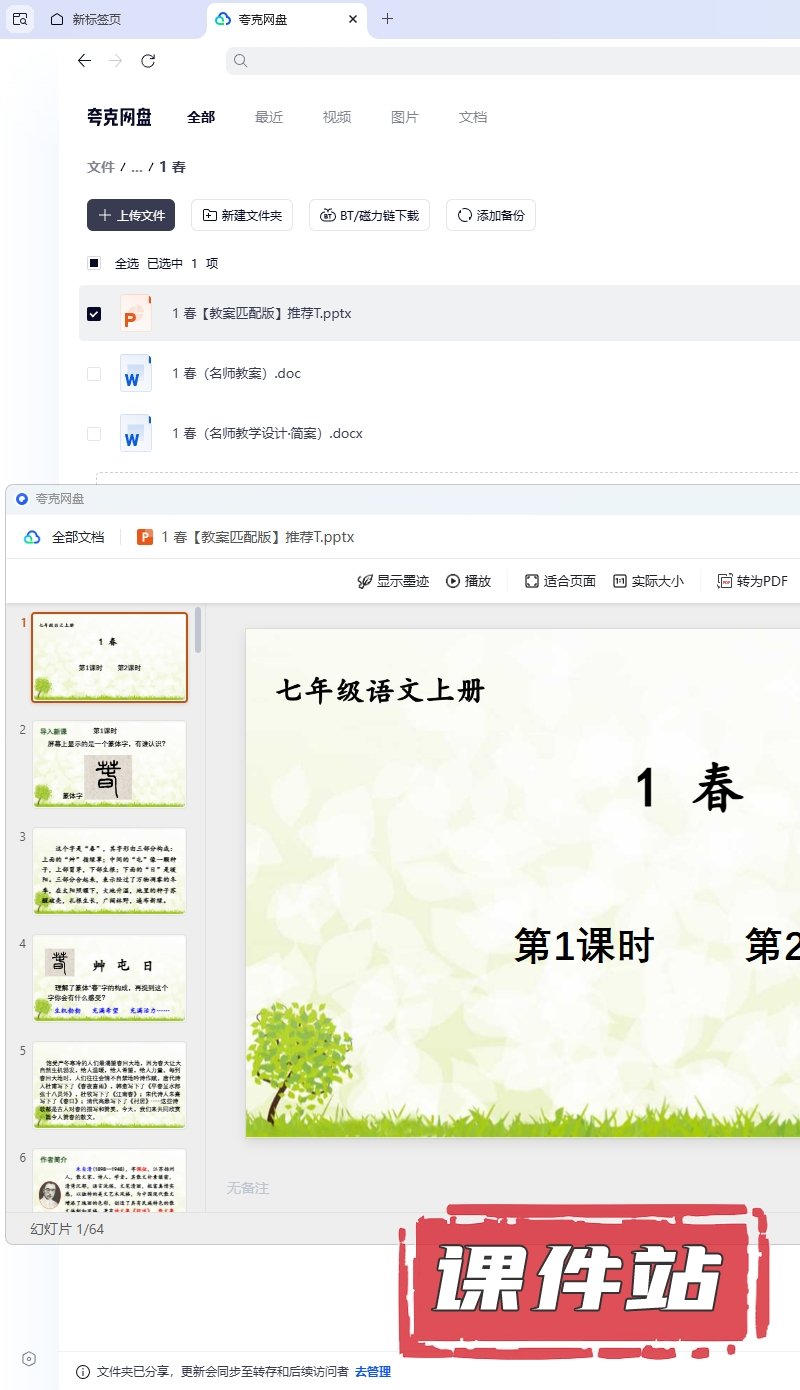Toggle the Select All (全选) checkbox
Screen dimensions: 800x1390
tap(94, 264)
